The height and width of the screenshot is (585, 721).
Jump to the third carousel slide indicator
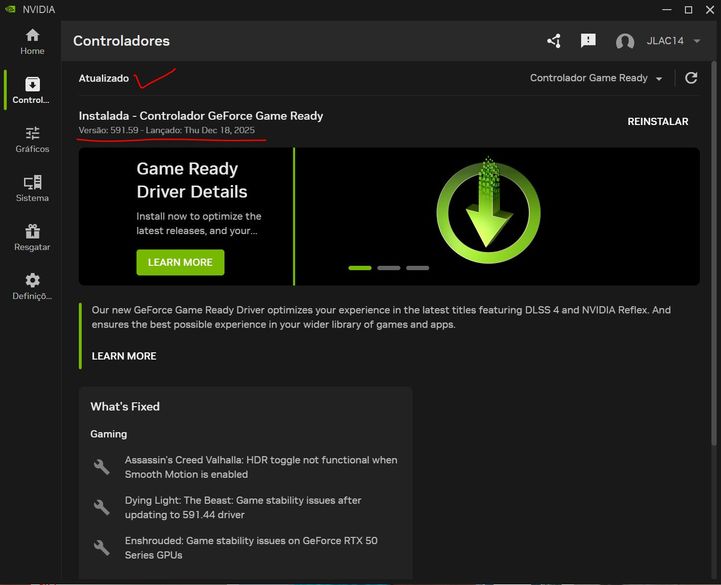tap(418, 268)
